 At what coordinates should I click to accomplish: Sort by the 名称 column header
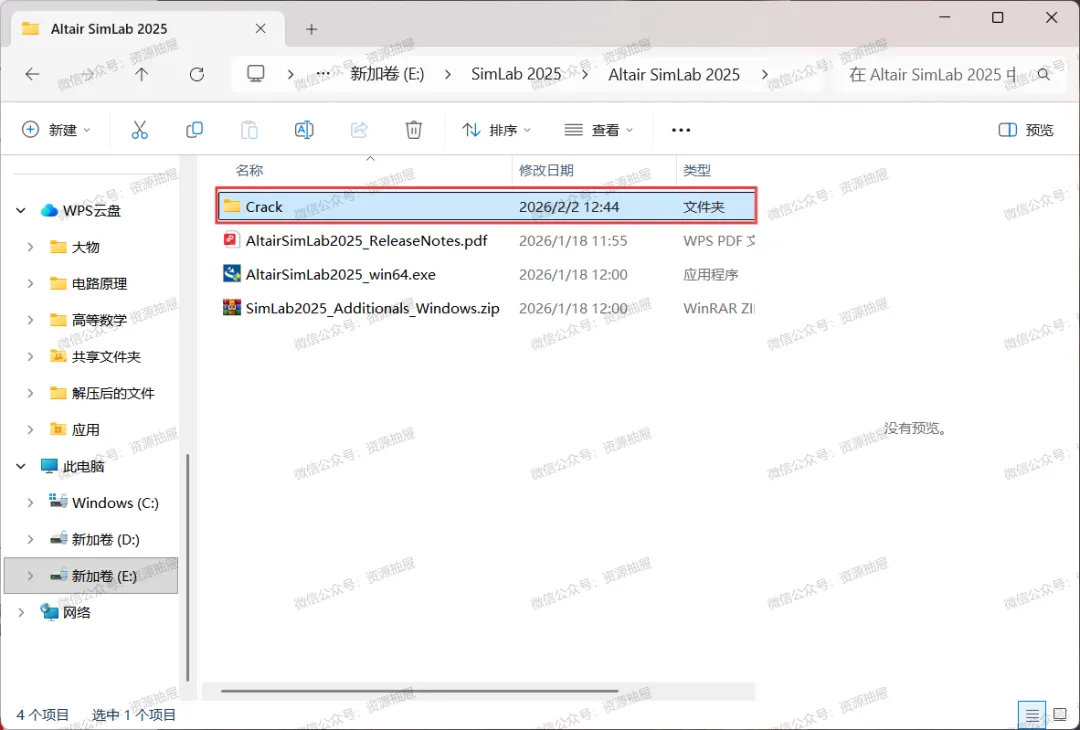[249, 170]
